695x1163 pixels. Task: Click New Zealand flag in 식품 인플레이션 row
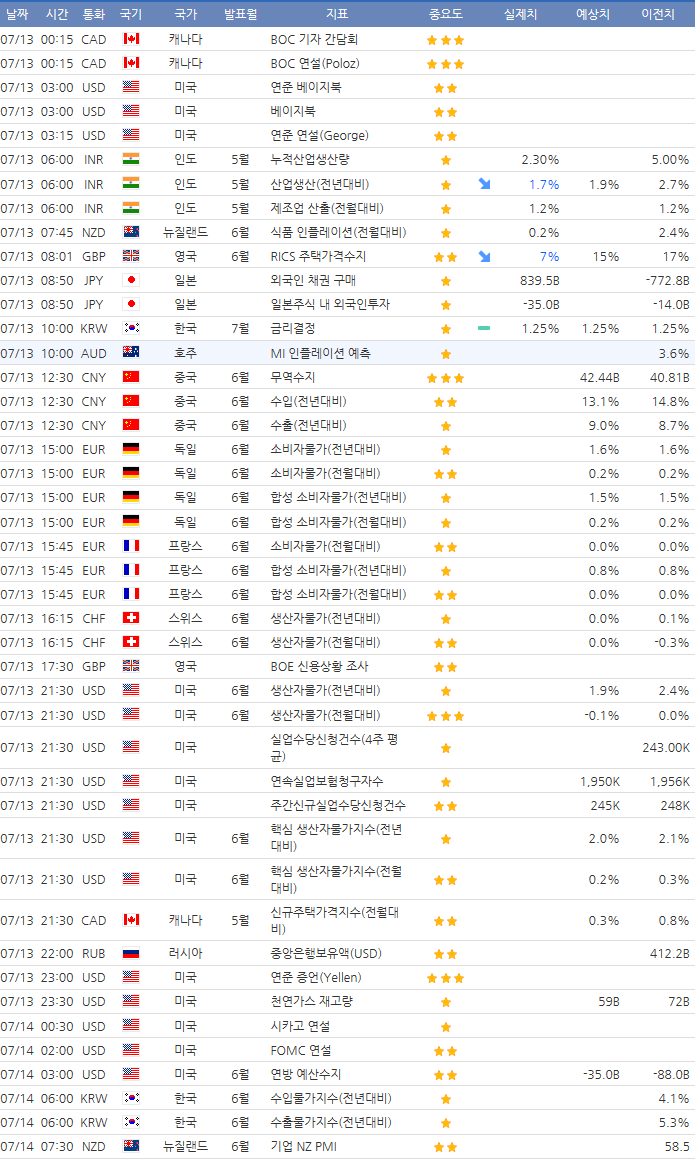(131, 231)
